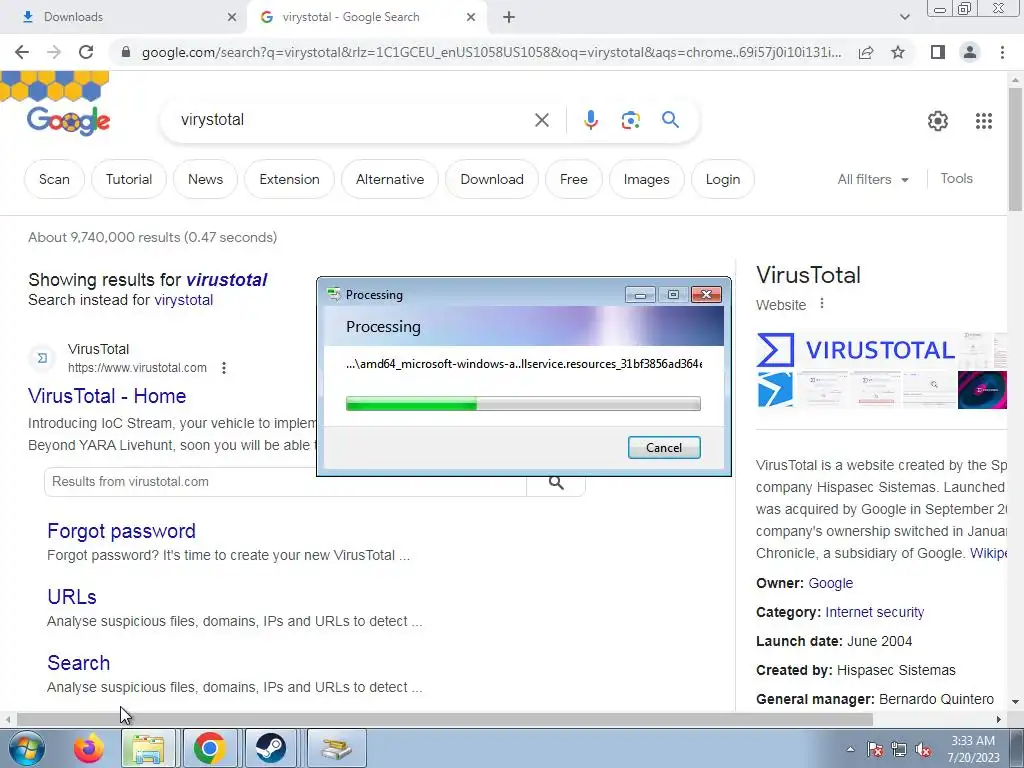1024x768 pixels.
Task: Select the Login filter chip
Action: (x=723, y=179)
